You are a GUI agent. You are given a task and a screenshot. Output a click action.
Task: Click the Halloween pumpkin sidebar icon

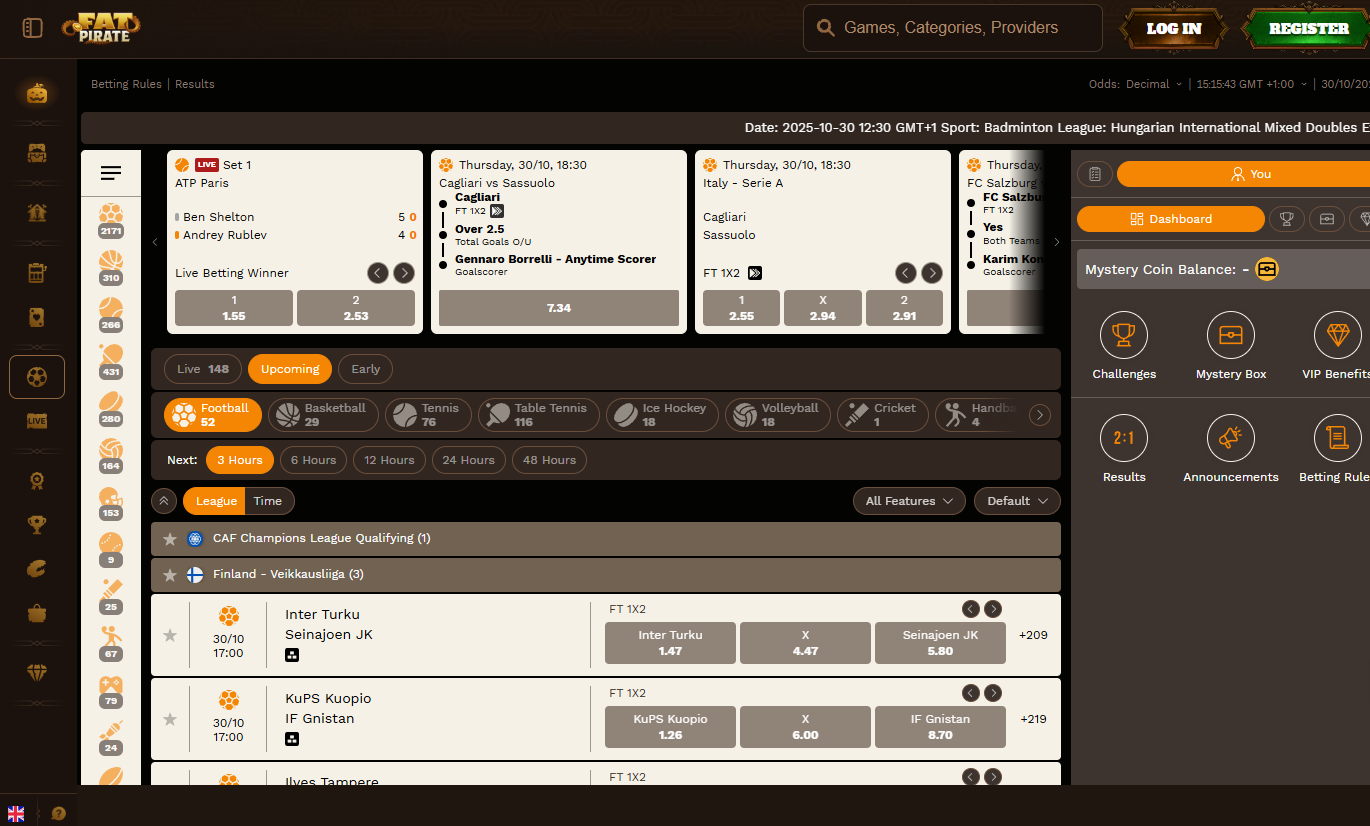pyautogui.click(x=37, y=94)
